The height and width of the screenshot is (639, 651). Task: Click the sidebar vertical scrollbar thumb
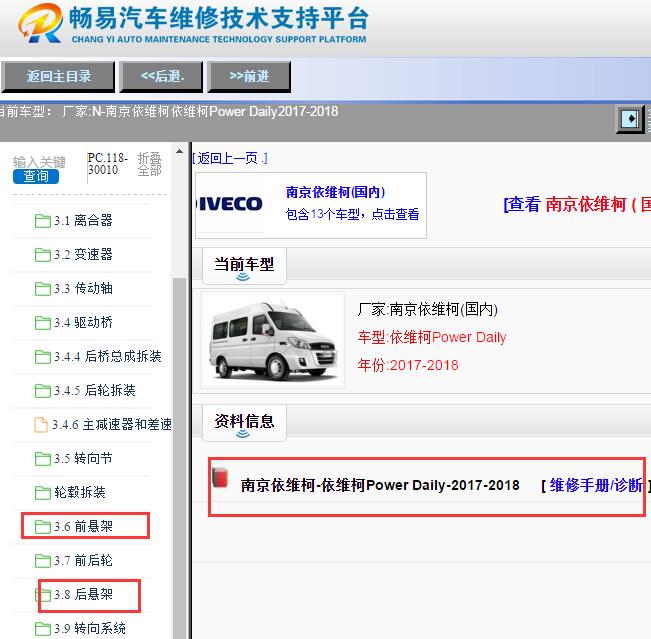tap(179, 457)
